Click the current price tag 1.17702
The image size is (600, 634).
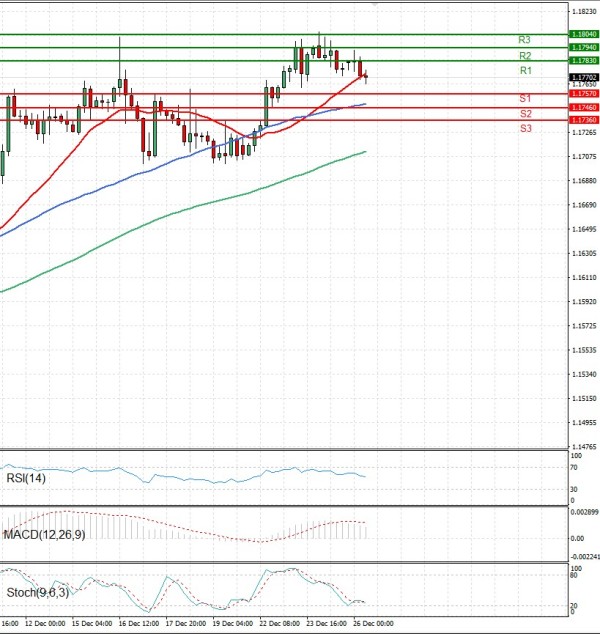pos(583,77)
